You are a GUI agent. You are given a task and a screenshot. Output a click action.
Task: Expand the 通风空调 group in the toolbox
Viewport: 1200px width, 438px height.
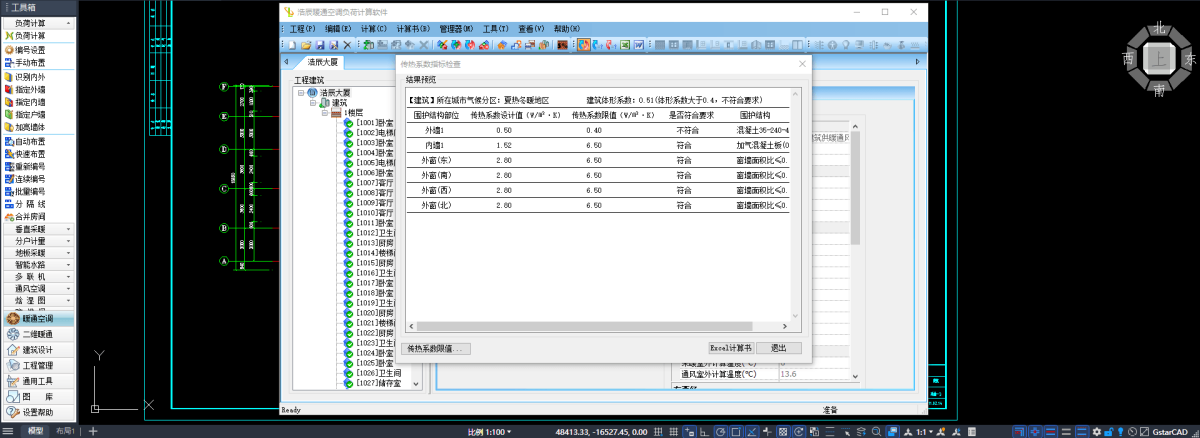click(38, 288)
